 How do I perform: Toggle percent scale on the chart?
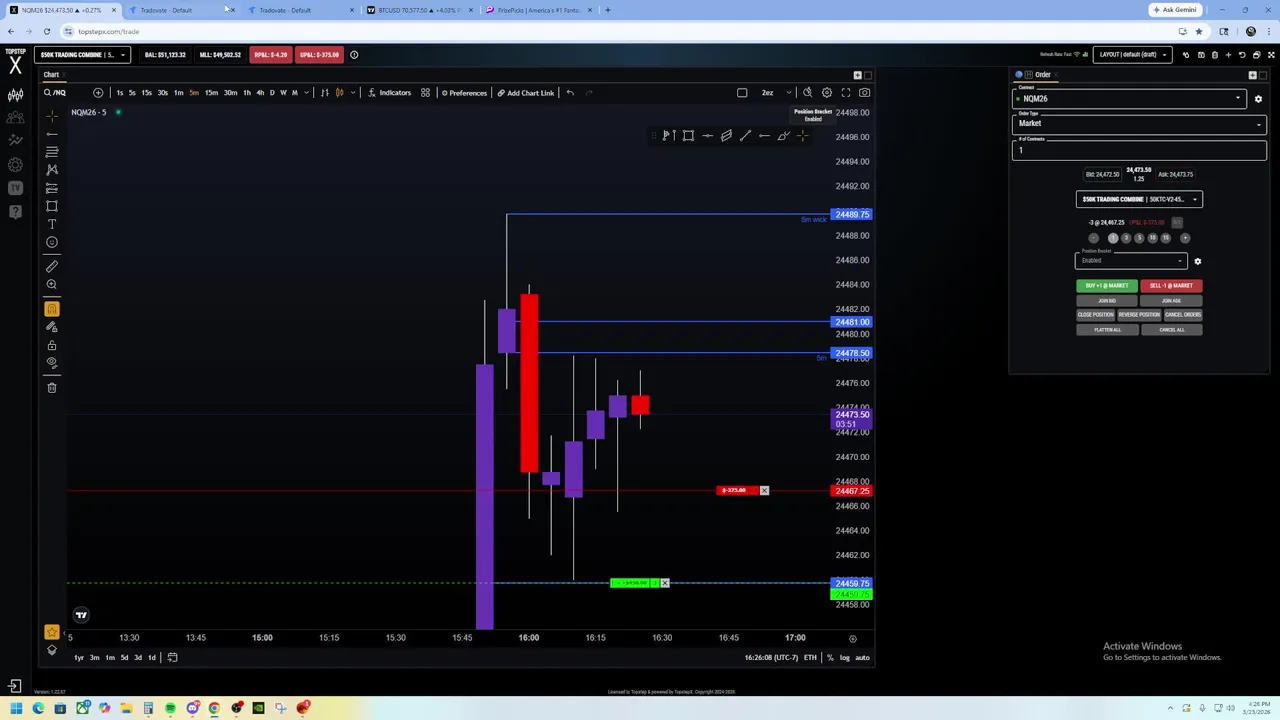(830, 658)
